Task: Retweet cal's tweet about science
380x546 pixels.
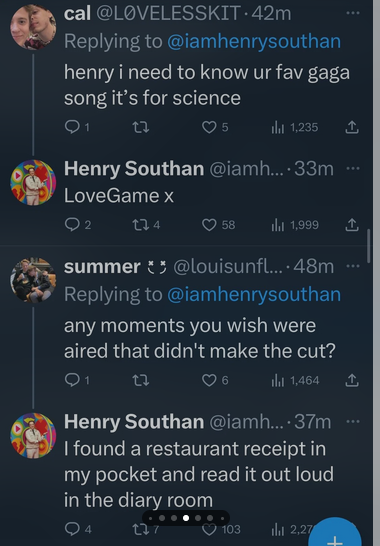Action: coord(141,127)
